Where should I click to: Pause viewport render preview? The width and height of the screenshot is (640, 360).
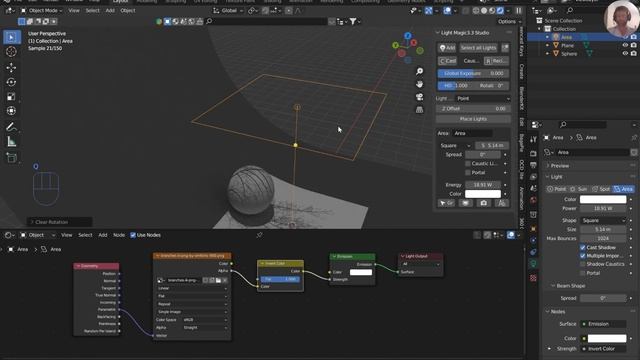[518, 11]
